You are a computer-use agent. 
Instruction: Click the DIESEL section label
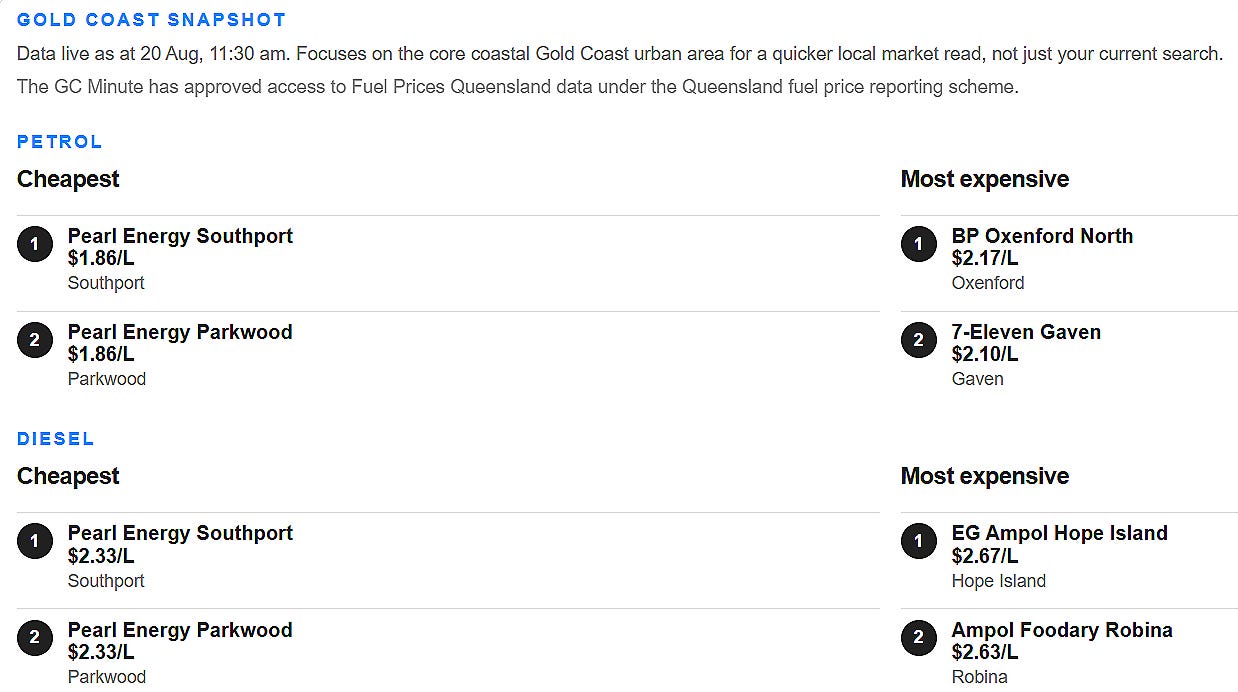pos(56,439)
